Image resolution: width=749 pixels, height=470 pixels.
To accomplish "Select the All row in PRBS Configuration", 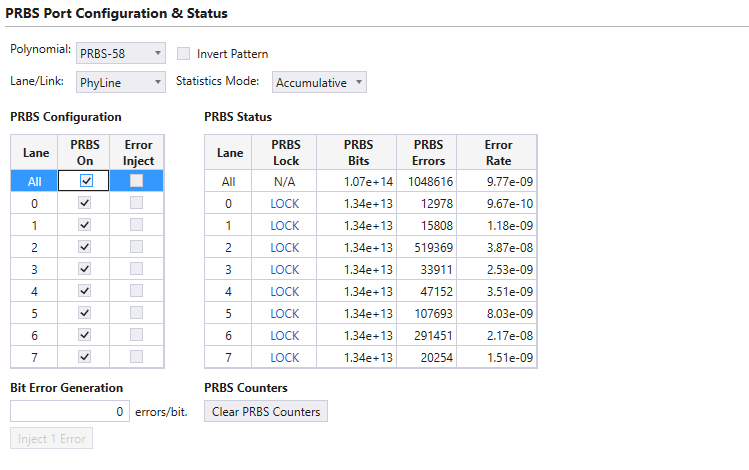I will click(87, 181).
